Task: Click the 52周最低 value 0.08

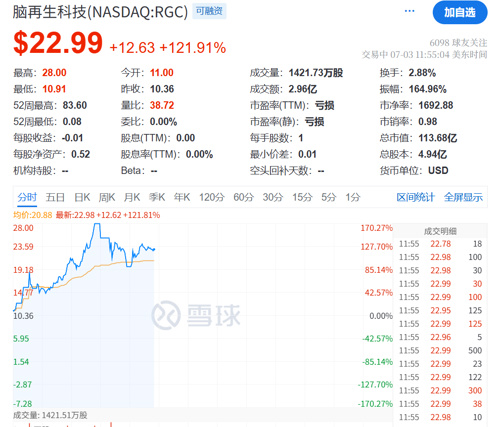Action: point(72,122)
